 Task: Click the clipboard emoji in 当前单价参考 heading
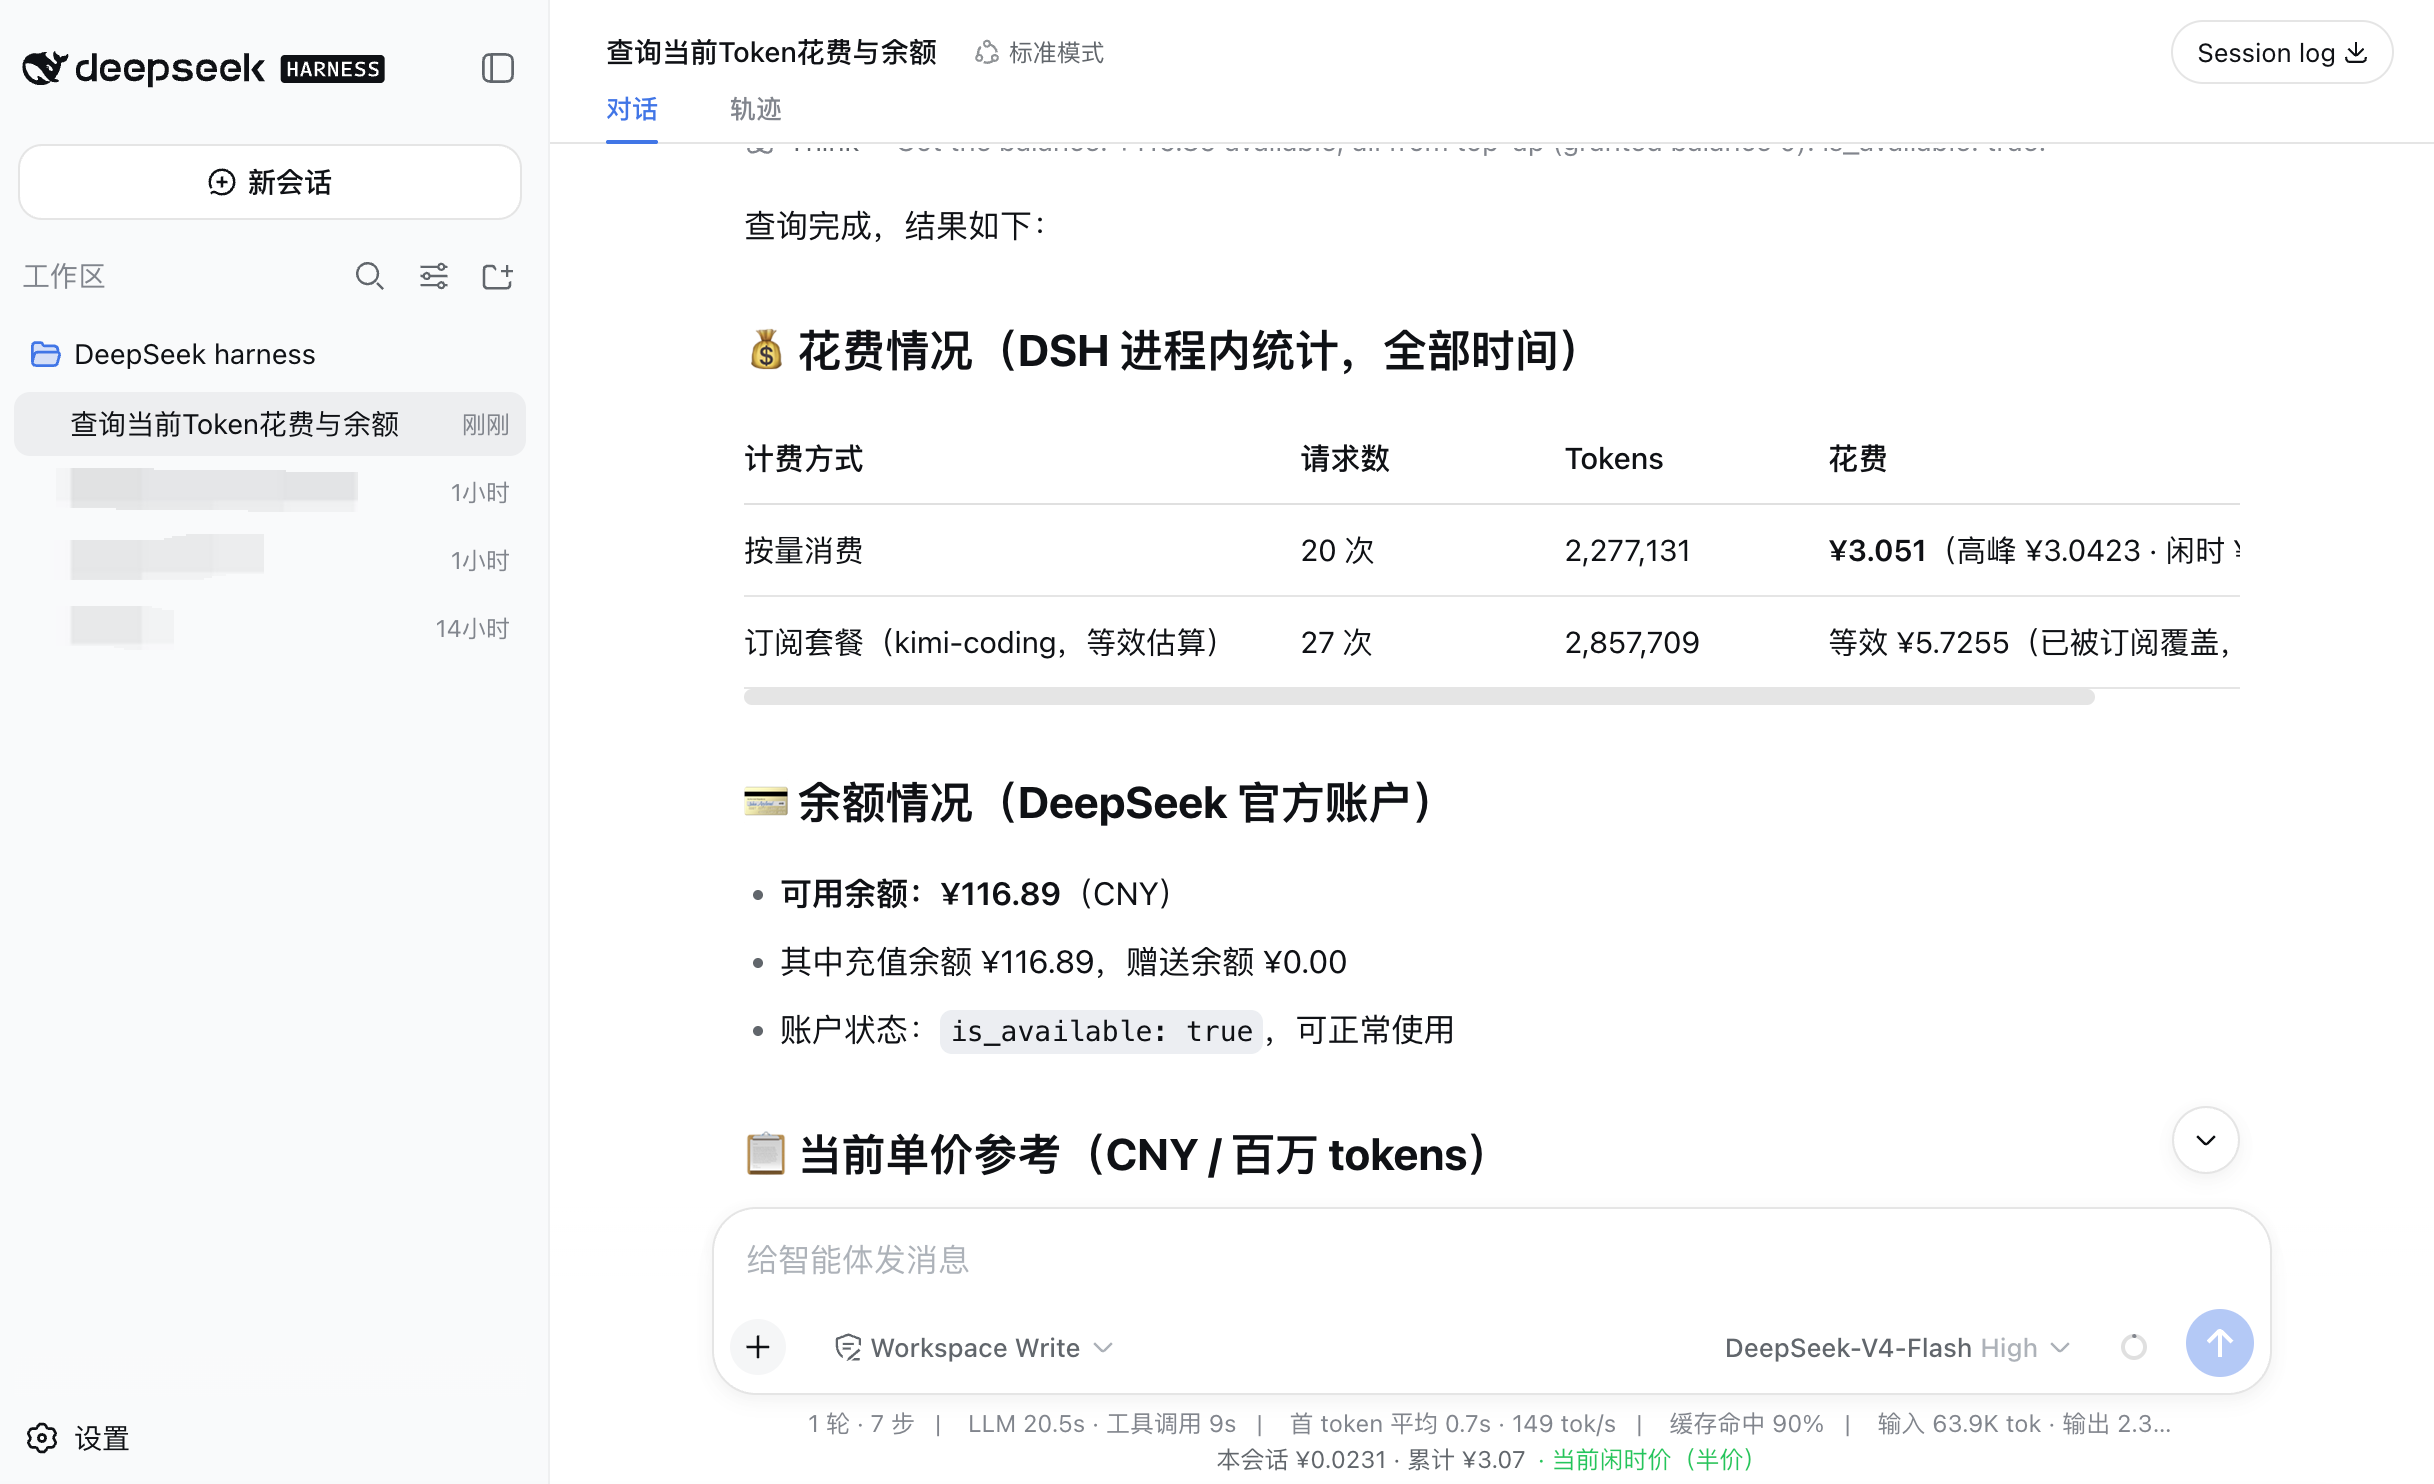(766, 1154)
